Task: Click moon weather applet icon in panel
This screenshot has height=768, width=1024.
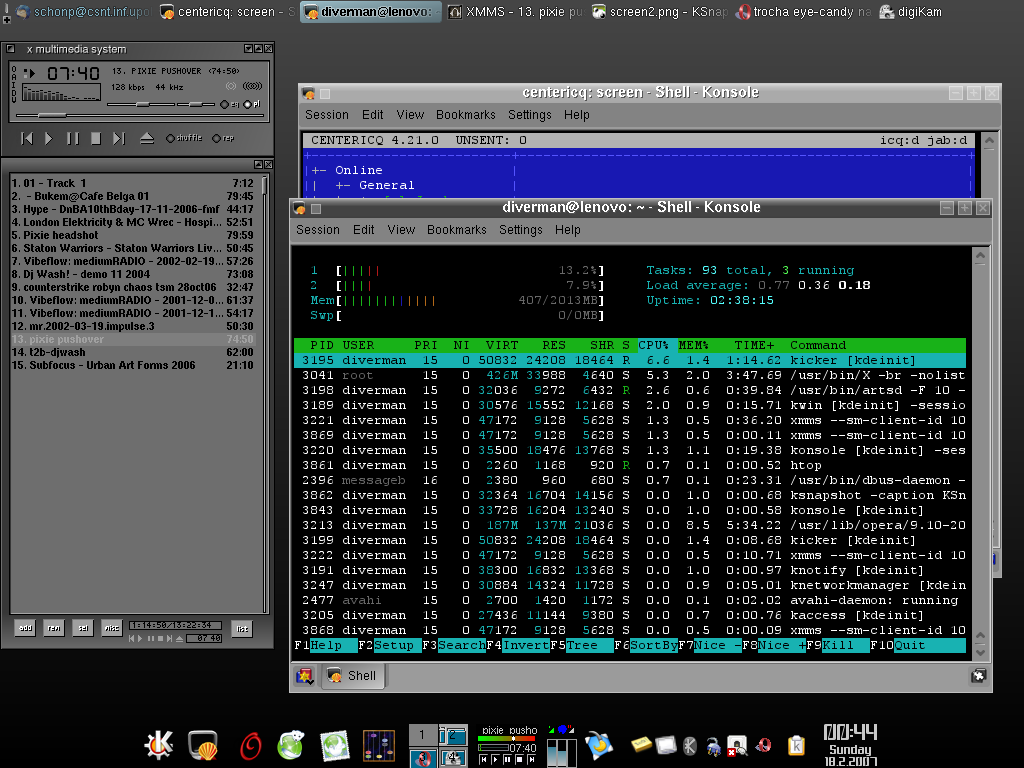Action: tap(600, 745)
